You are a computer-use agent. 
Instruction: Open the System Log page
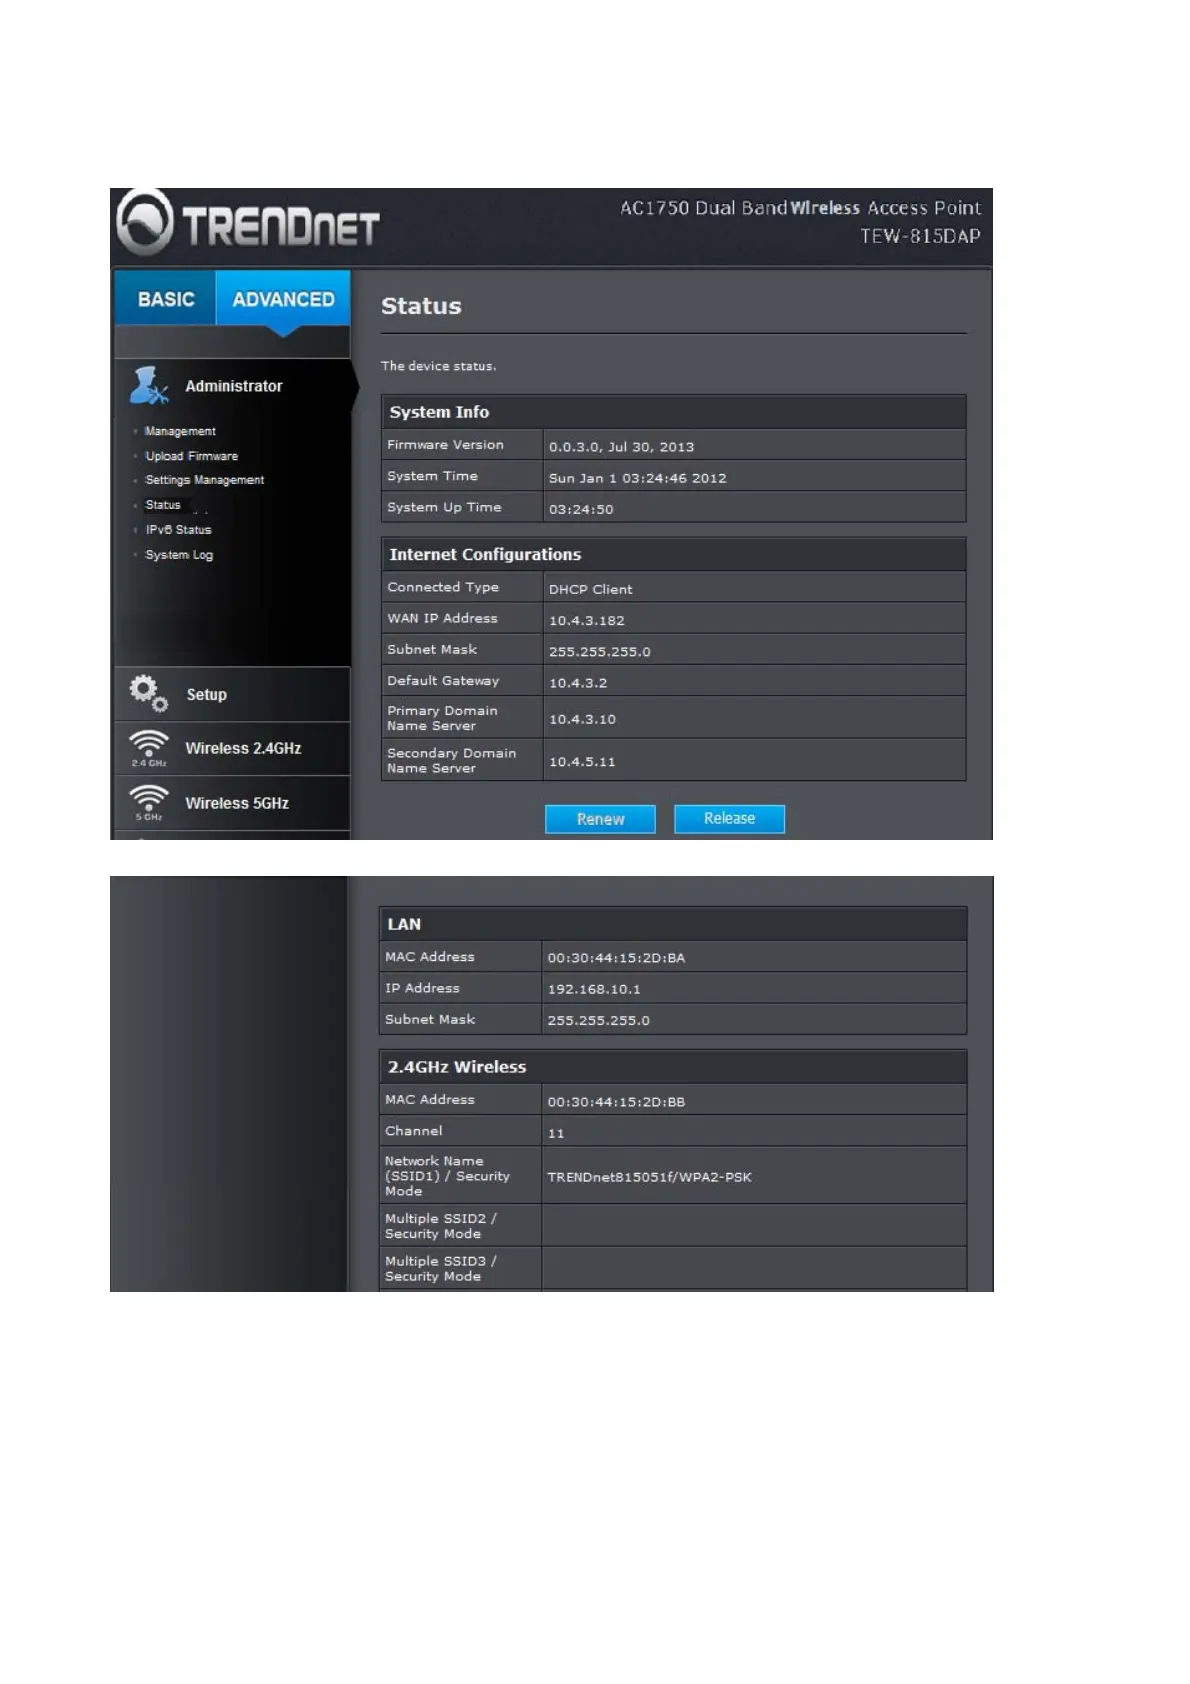(179, 555)
